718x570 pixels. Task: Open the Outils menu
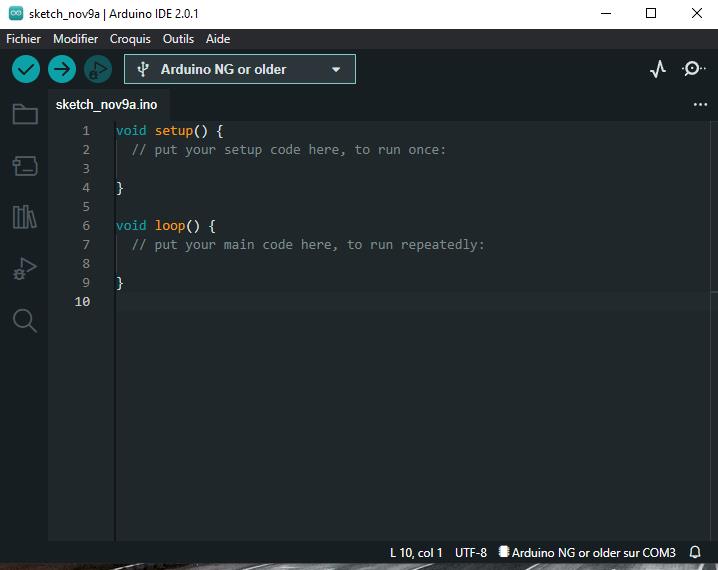point(178,39)
